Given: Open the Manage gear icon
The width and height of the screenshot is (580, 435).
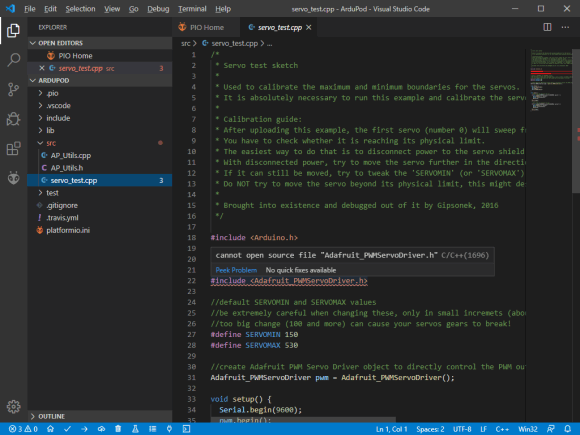Looking at the screenshot, I should (13, 407).
